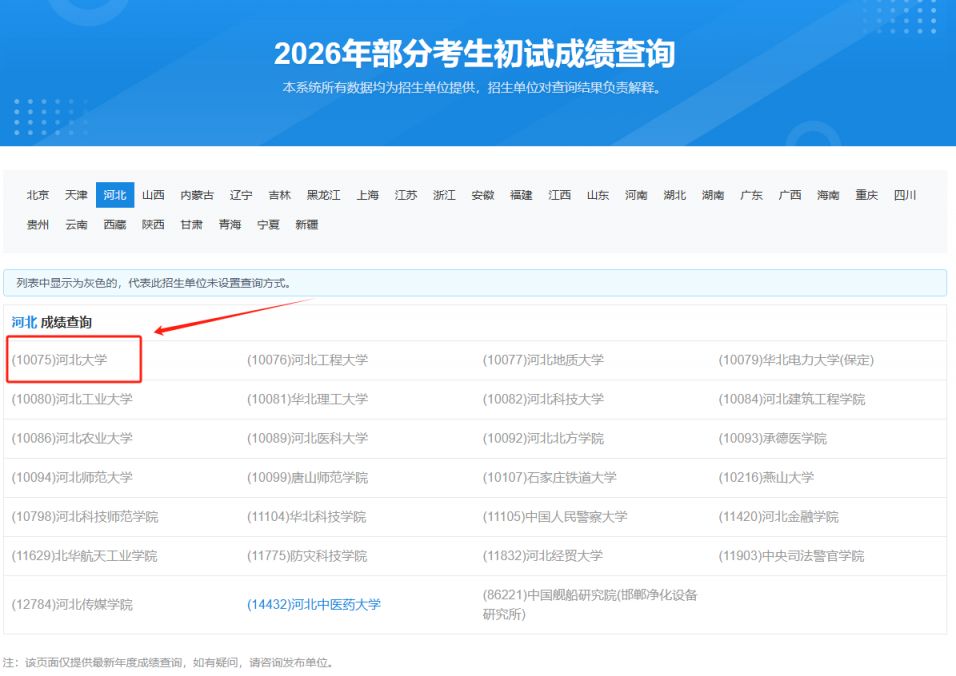Select the 广东 province tab

(751, 195)
